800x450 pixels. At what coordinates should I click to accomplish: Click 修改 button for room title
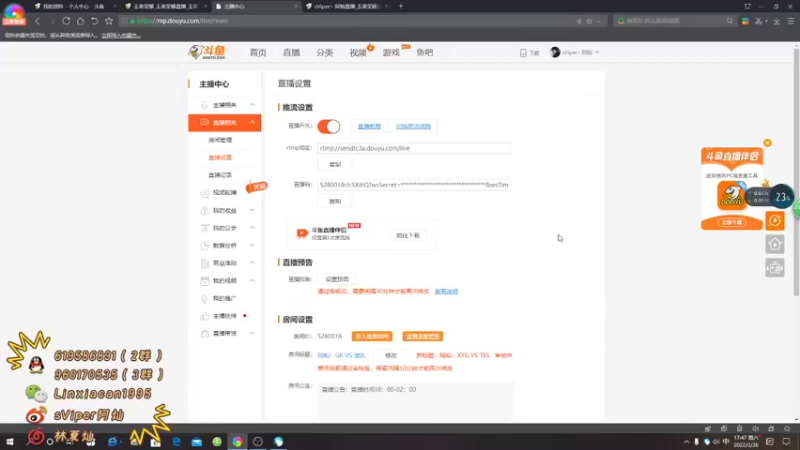tap(391, 355)
